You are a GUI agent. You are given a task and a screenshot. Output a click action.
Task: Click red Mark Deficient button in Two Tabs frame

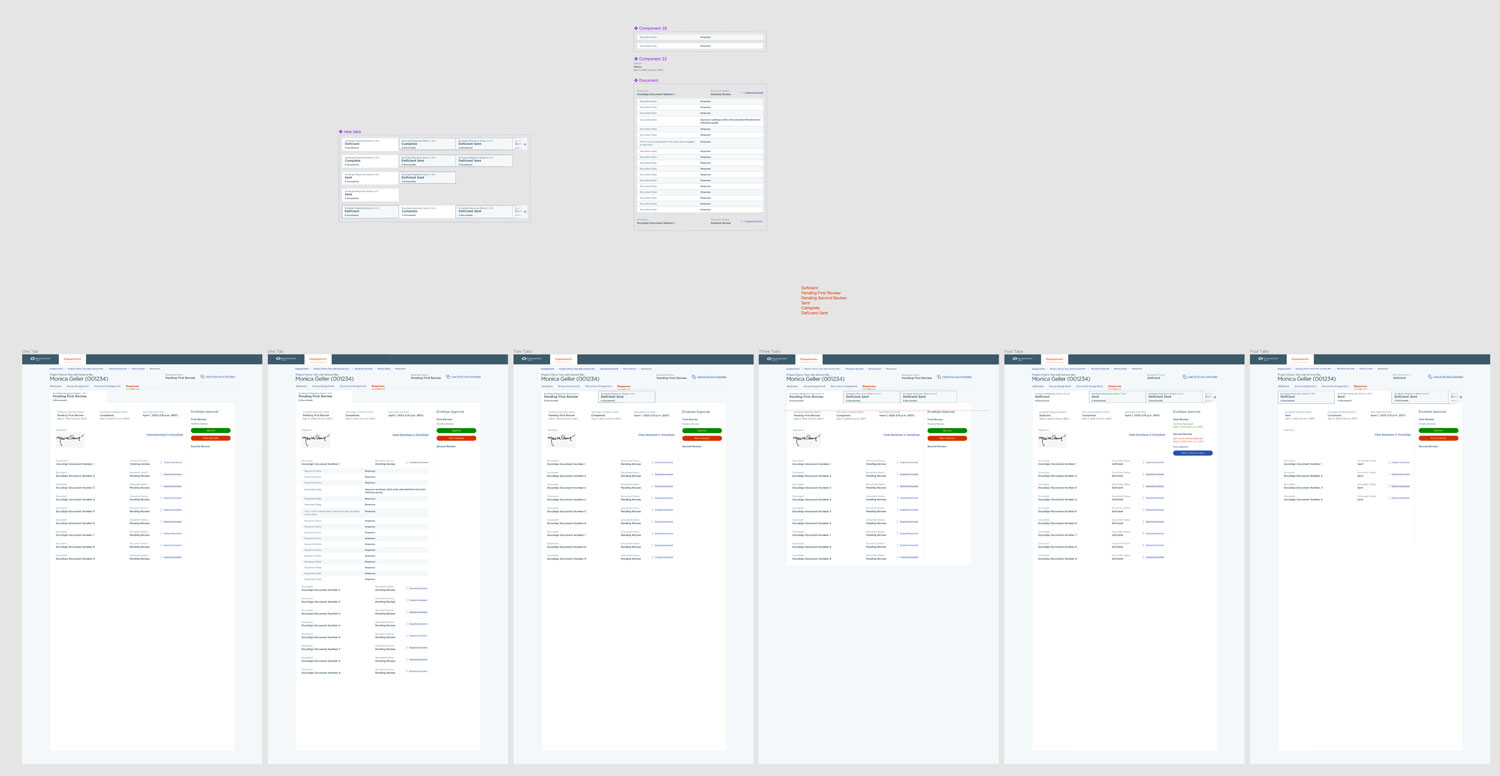tap(701, 438)
